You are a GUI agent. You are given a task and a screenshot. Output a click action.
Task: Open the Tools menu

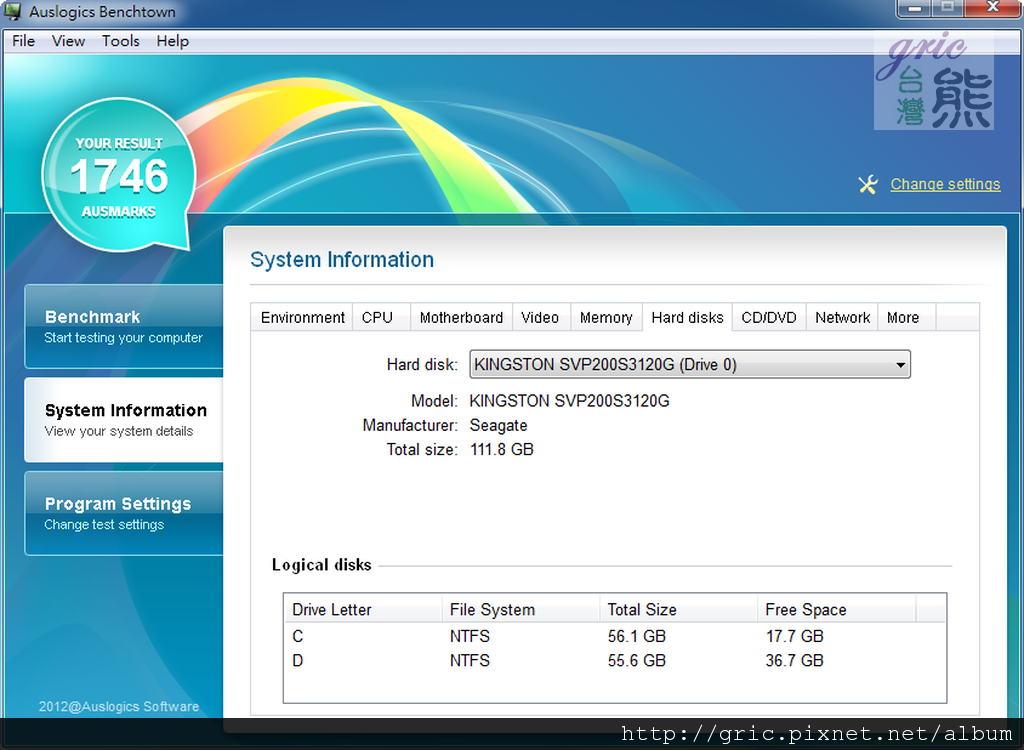121,41
